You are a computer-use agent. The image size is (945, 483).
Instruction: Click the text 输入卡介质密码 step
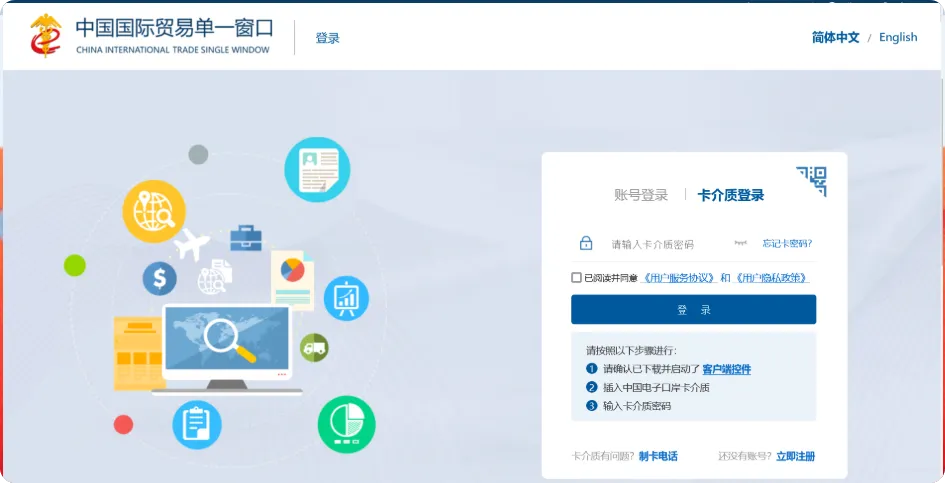[637, 406]
